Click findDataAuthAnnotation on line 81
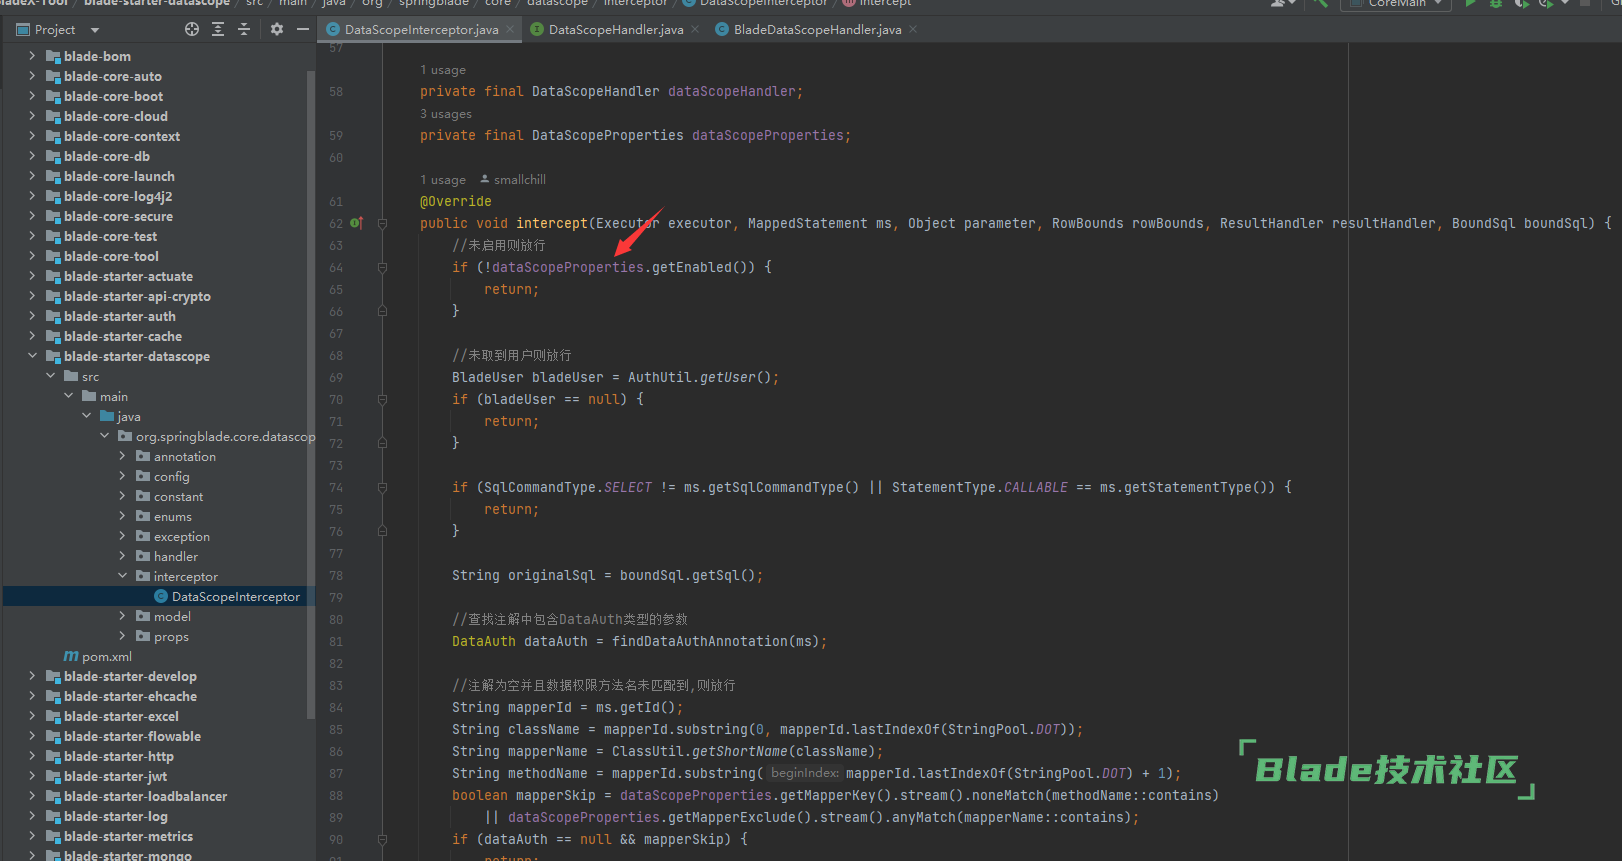 click(699, 641)
